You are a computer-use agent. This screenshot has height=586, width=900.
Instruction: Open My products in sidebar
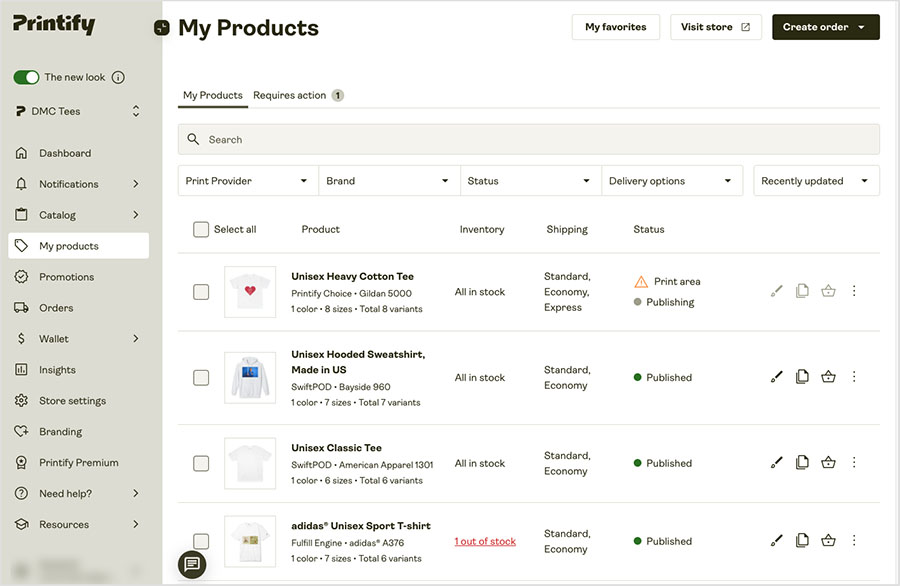[x=79, y=246]
